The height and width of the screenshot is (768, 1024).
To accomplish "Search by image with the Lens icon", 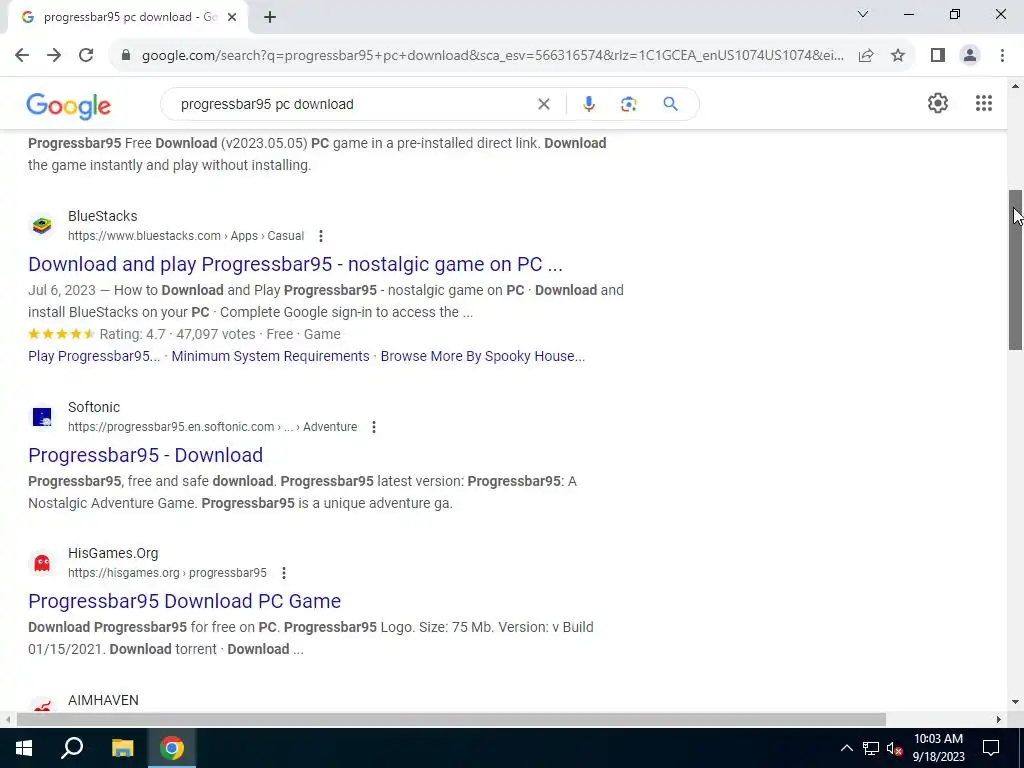I will 628,104.
